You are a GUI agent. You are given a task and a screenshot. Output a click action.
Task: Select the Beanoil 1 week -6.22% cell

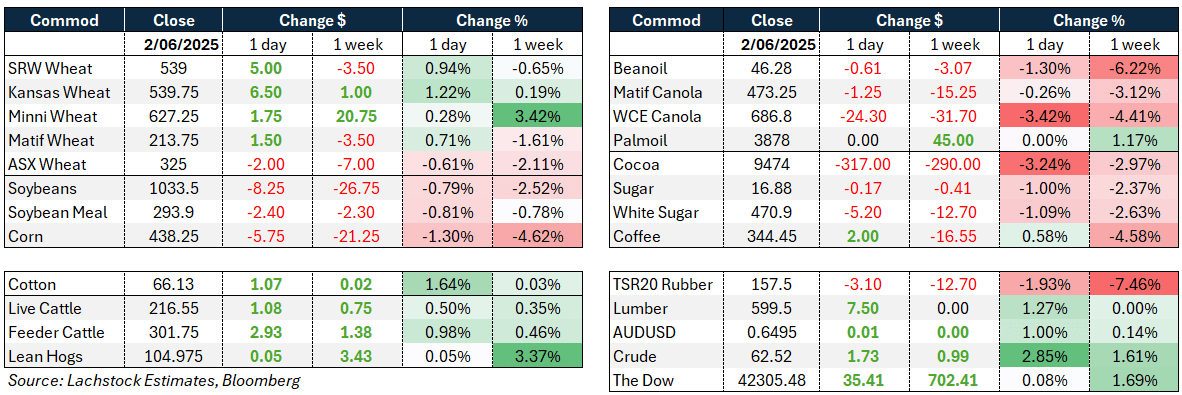pos(1134,69)
